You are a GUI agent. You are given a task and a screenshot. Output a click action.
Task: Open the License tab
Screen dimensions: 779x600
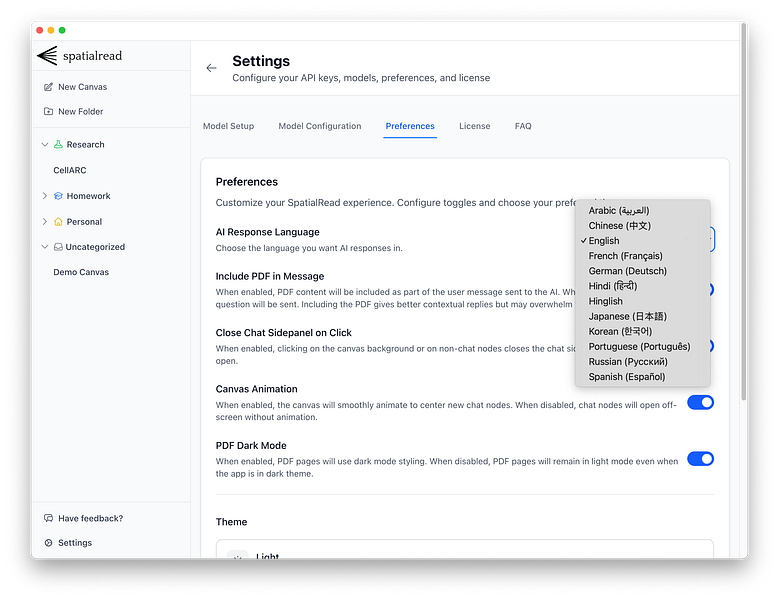(x=474, y=126)
